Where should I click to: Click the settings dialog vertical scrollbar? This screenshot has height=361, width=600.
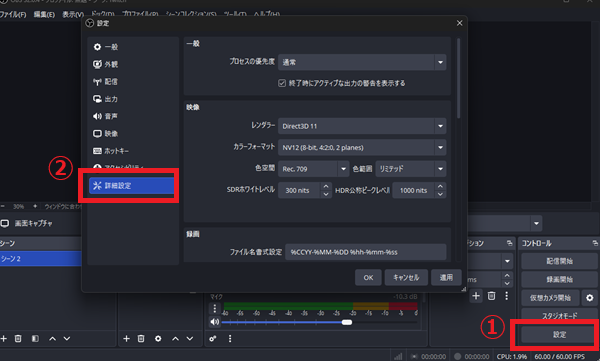coord(458,78)
